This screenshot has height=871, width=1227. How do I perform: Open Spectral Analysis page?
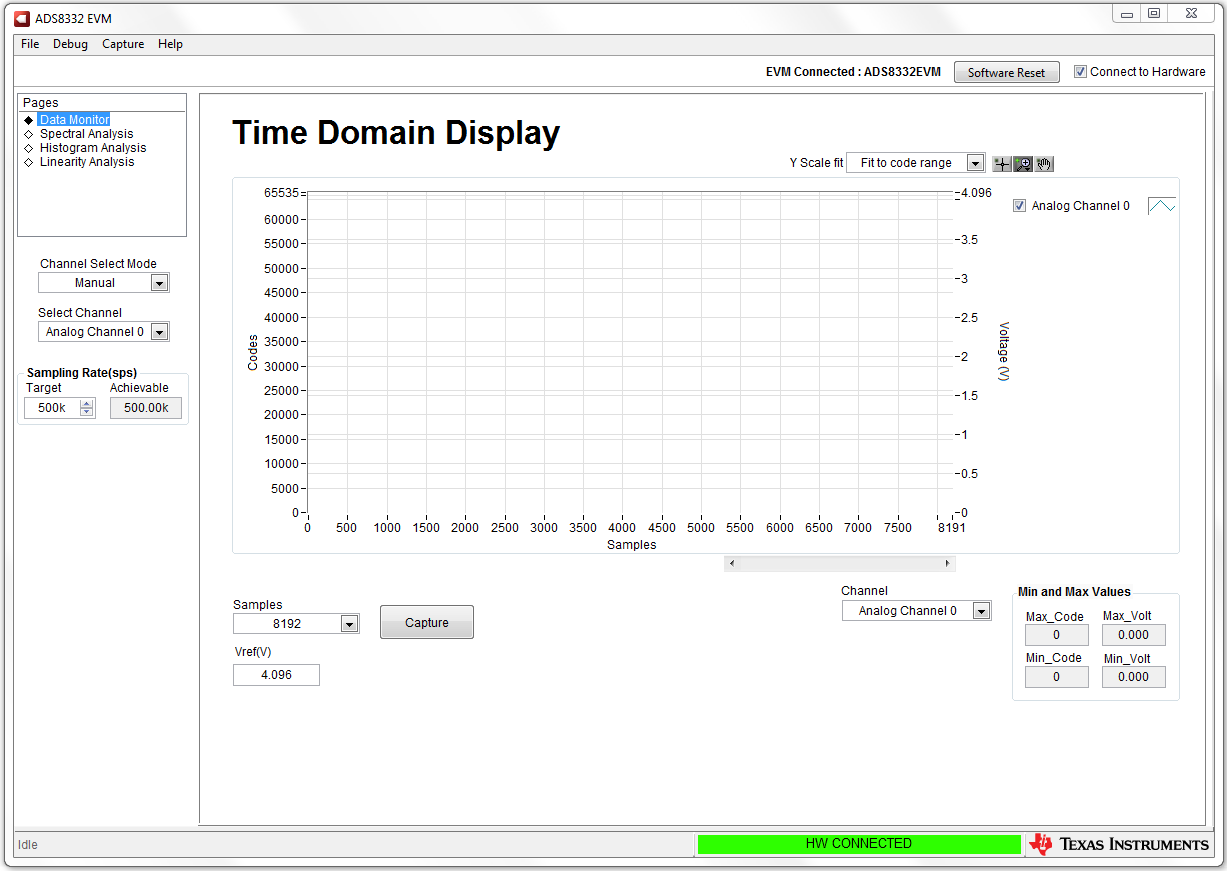[86, 134]
